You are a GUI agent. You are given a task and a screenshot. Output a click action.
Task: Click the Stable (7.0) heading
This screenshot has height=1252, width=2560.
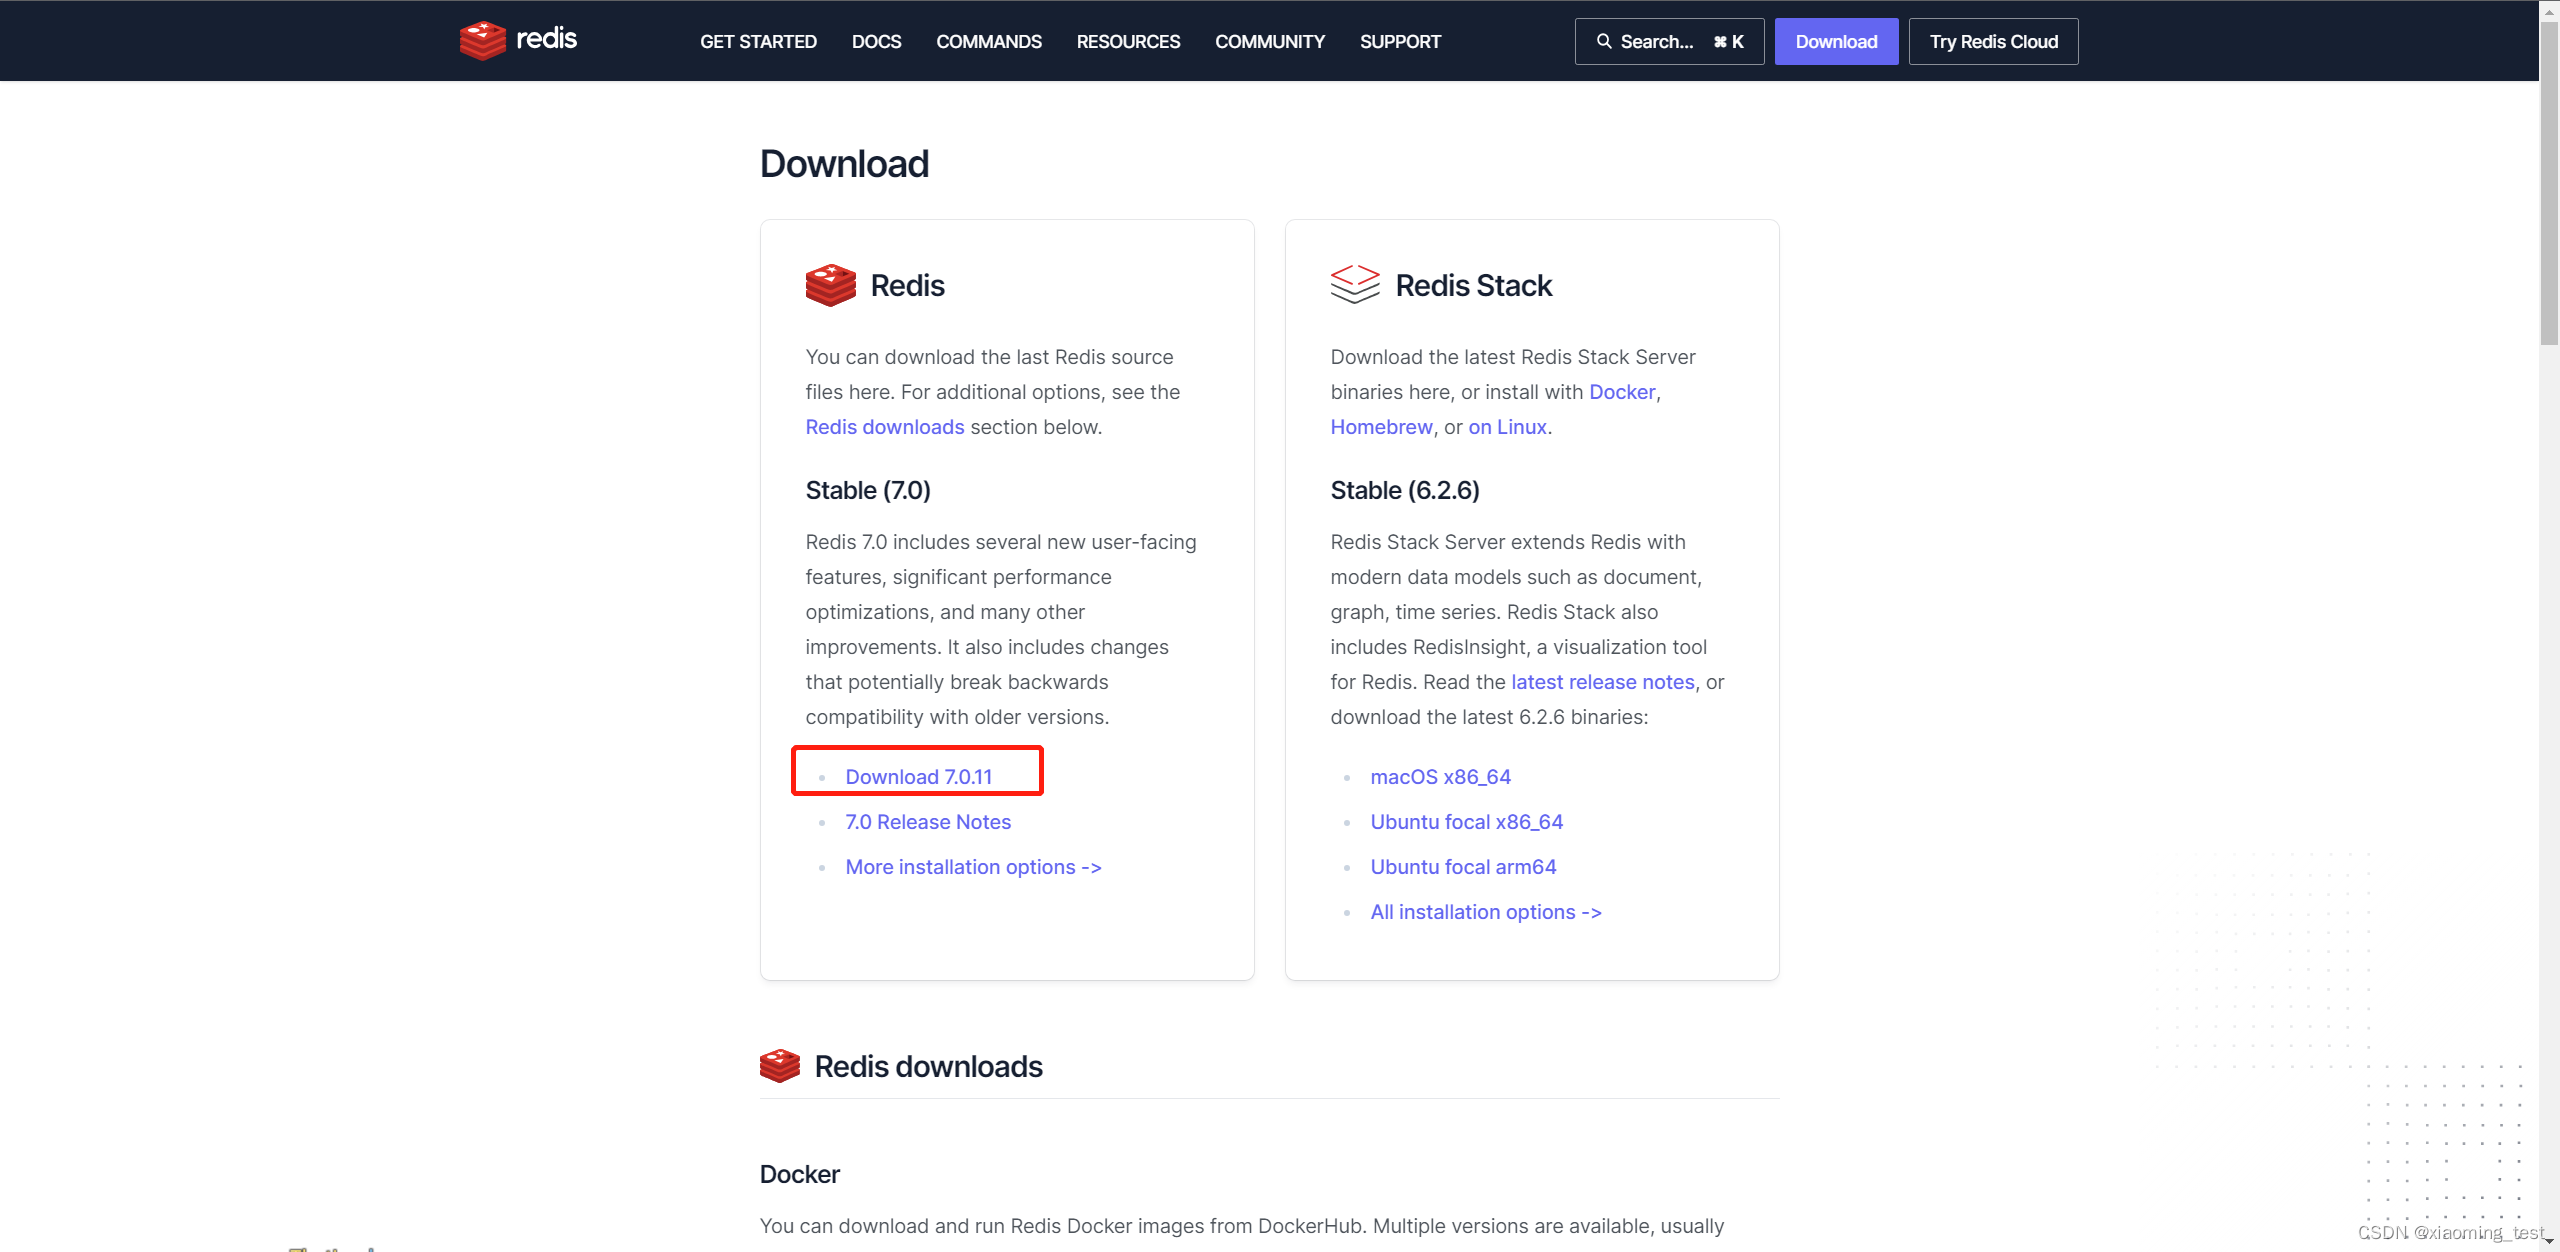(x=868, y=490)
